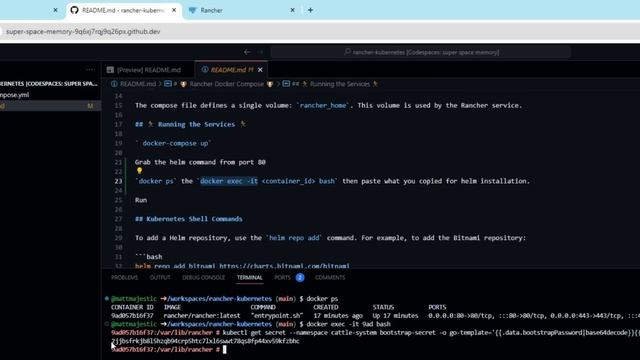Image resolution: width=640 pixels, height=360 pixels.
Task: Click the github.dev address bar URL
Action: 83,31
